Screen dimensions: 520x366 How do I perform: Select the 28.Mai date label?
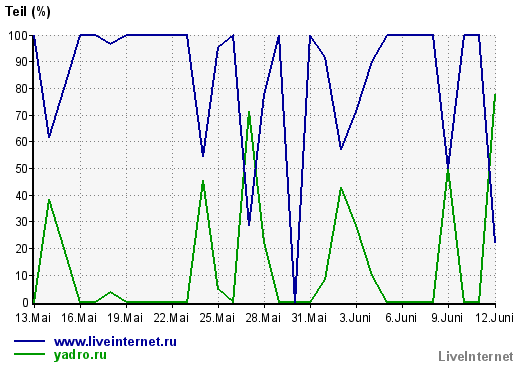pyautogui.click(x=263, y=318)
